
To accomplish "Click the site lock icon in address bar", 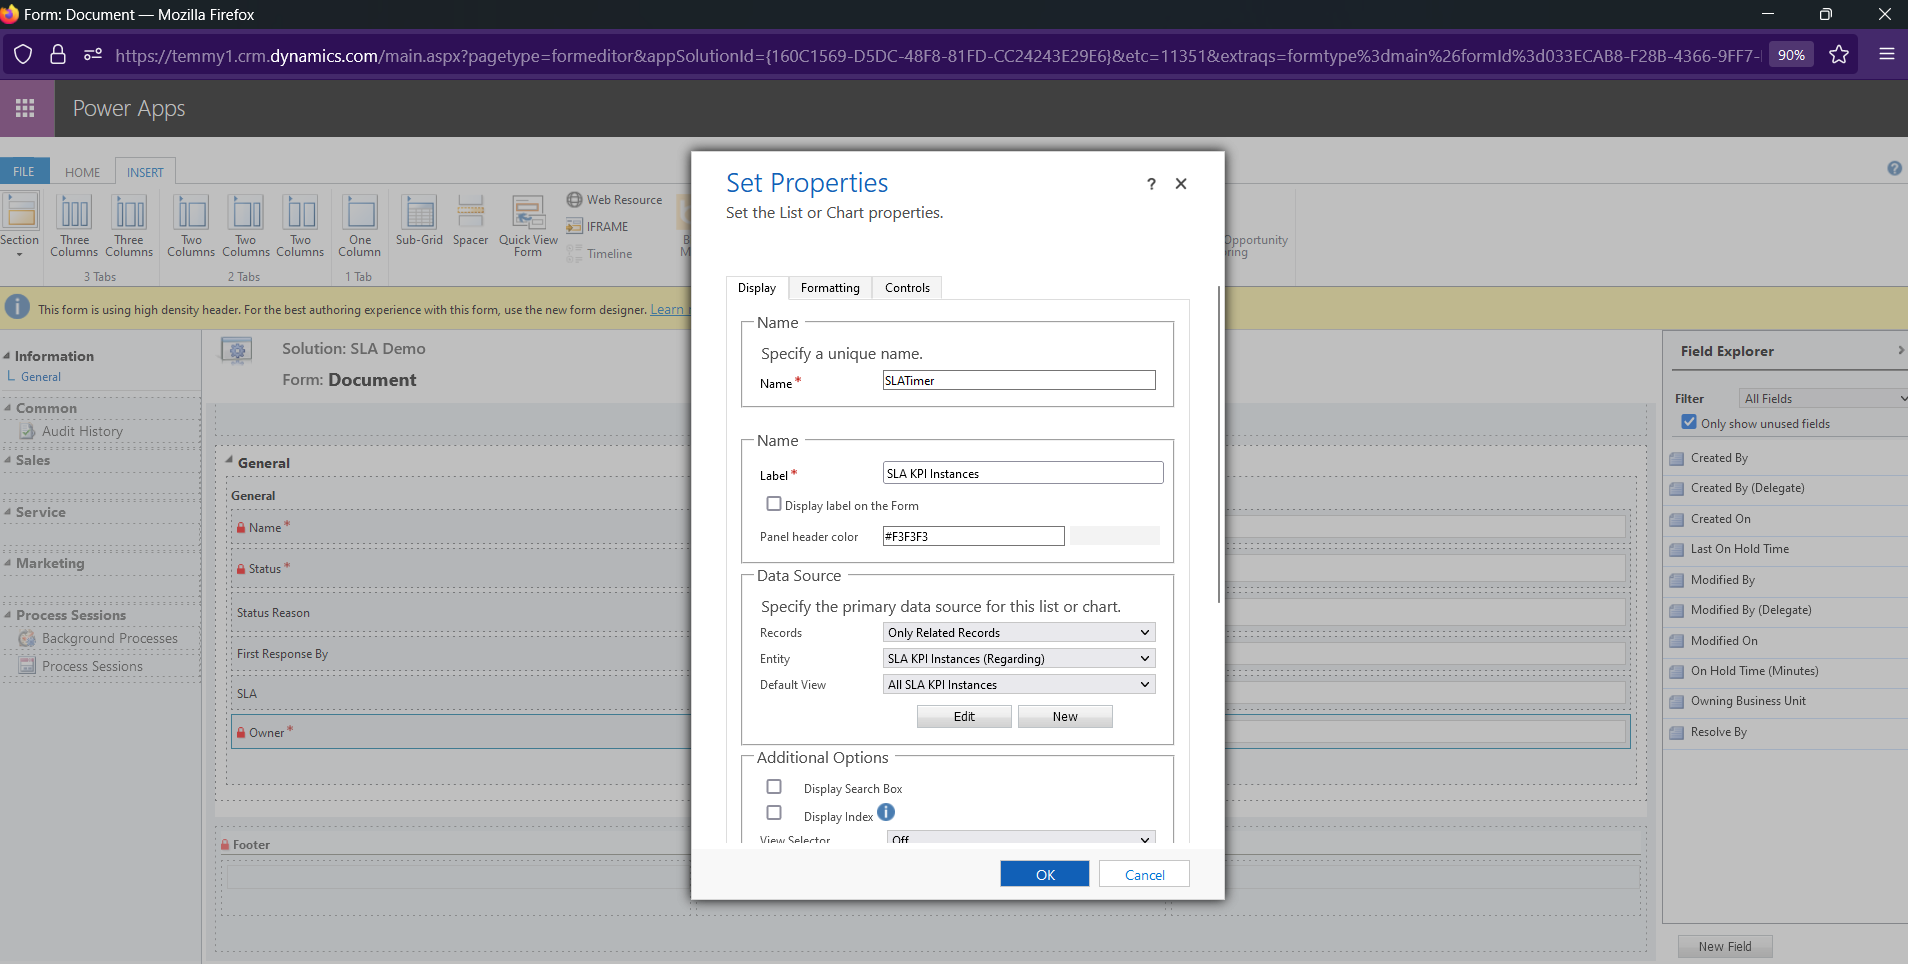I will tap(58, 54).
